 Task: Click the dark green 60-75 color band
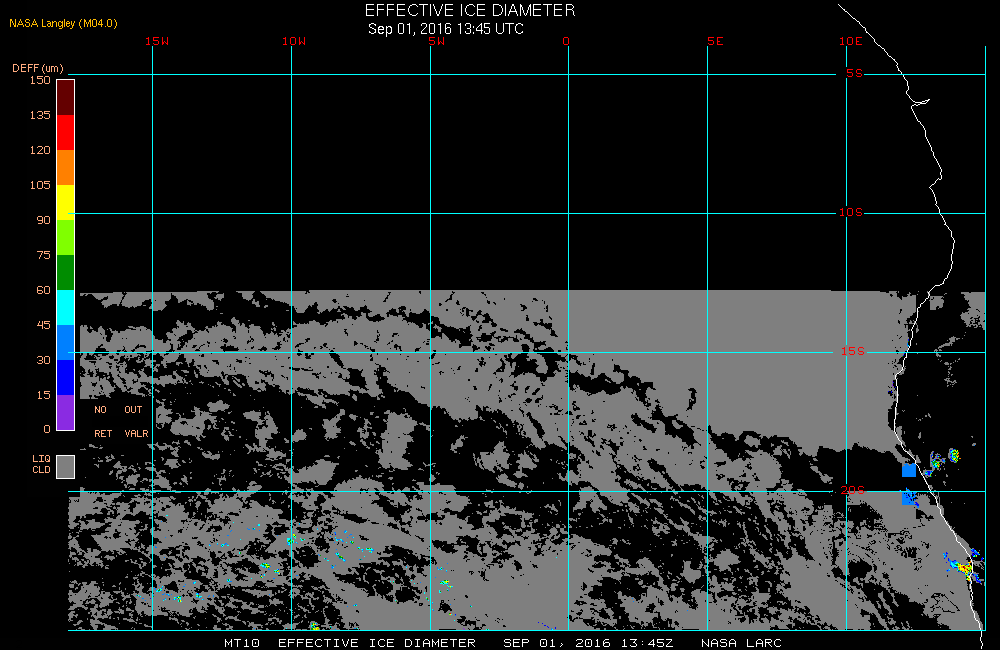66,272
